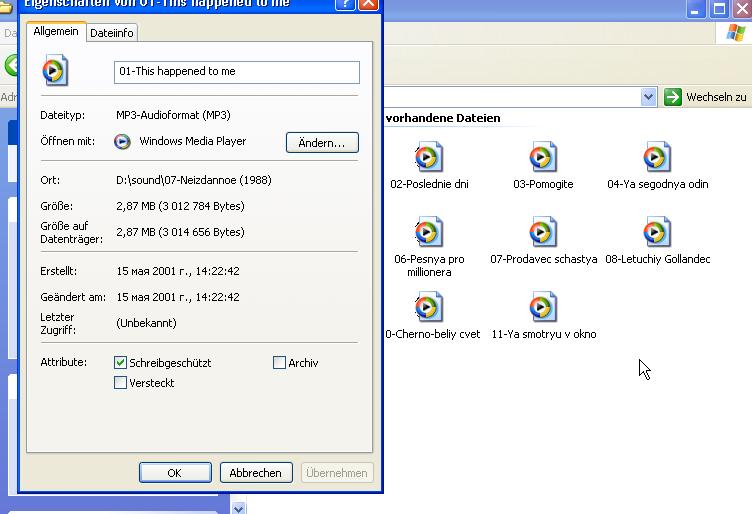
Task: Select the 07-Prodavec schastya file icon
Action: [542, 233]
